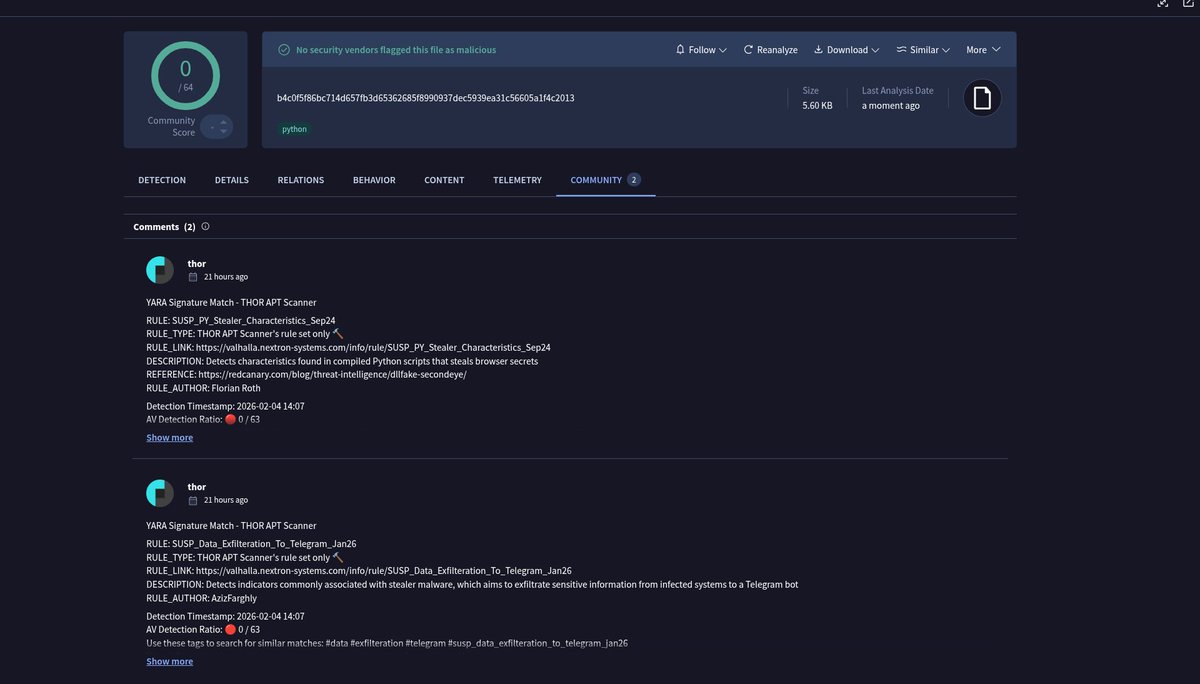Upvote the file with the community vote widget
This screenshot has height=684, width=1200.
coord(223,123)
